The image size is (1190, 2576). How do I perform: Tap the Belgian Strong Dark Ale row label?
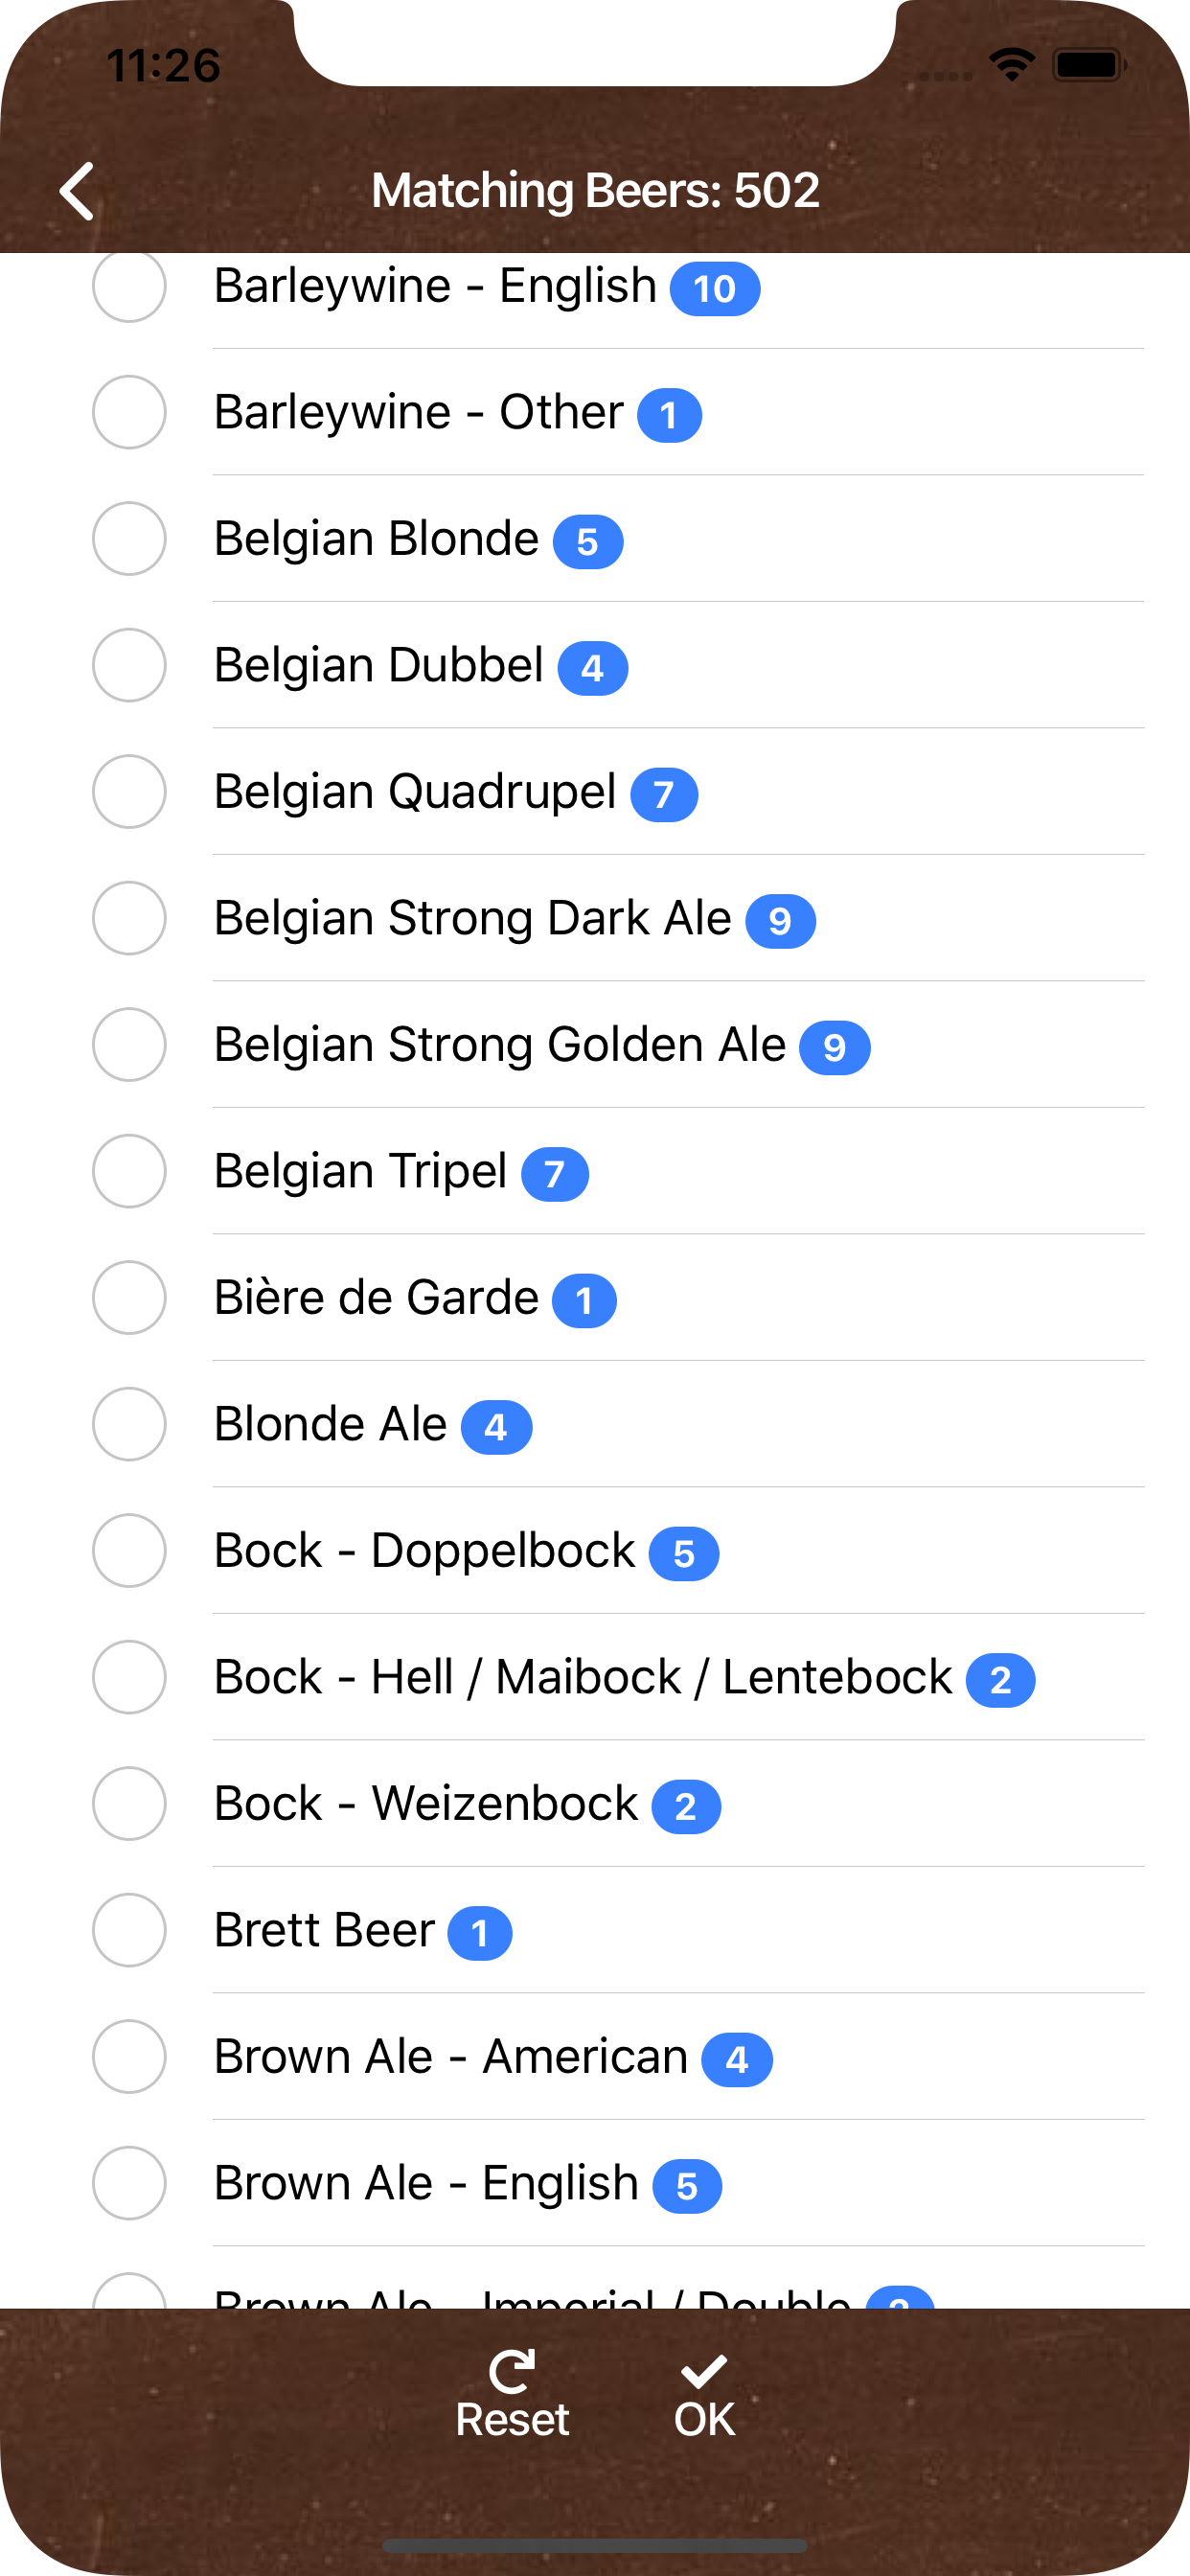[x=472, y=918]
